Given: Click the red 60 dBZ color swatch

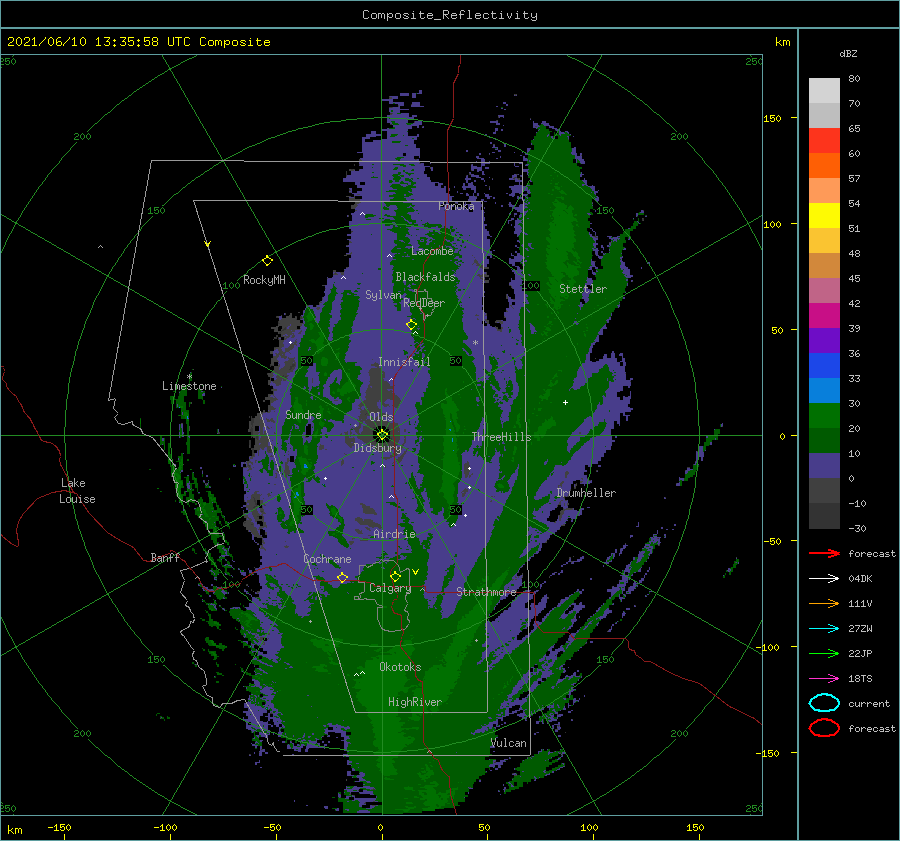Looking at the screenshot, I should [824, 140].
